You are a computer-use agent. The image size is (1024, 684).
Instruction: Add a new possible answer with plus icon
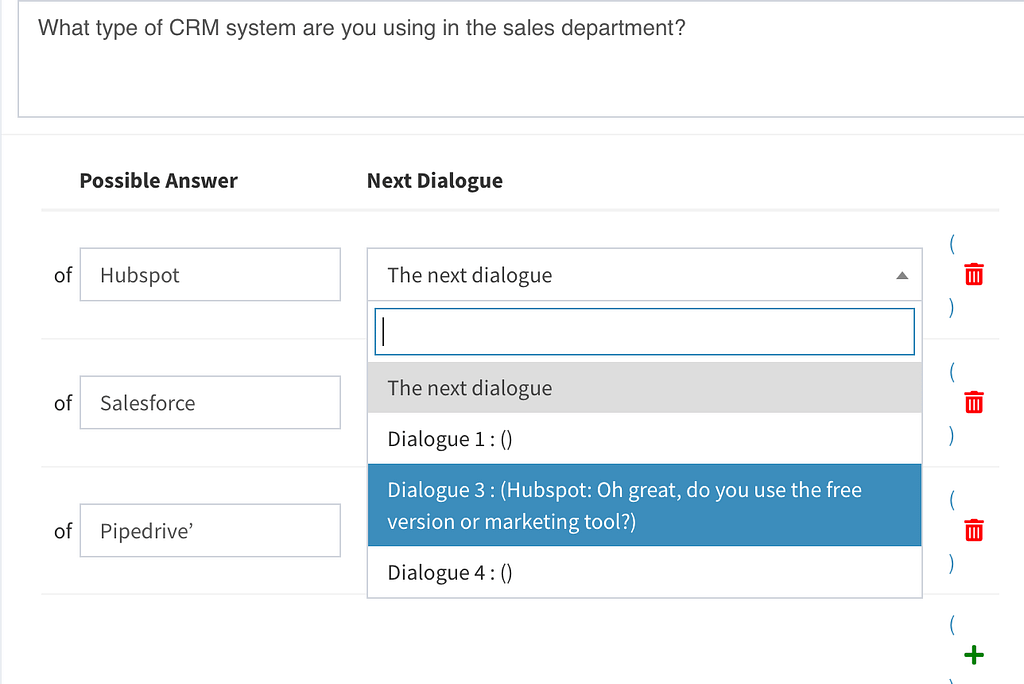(974, 655)
